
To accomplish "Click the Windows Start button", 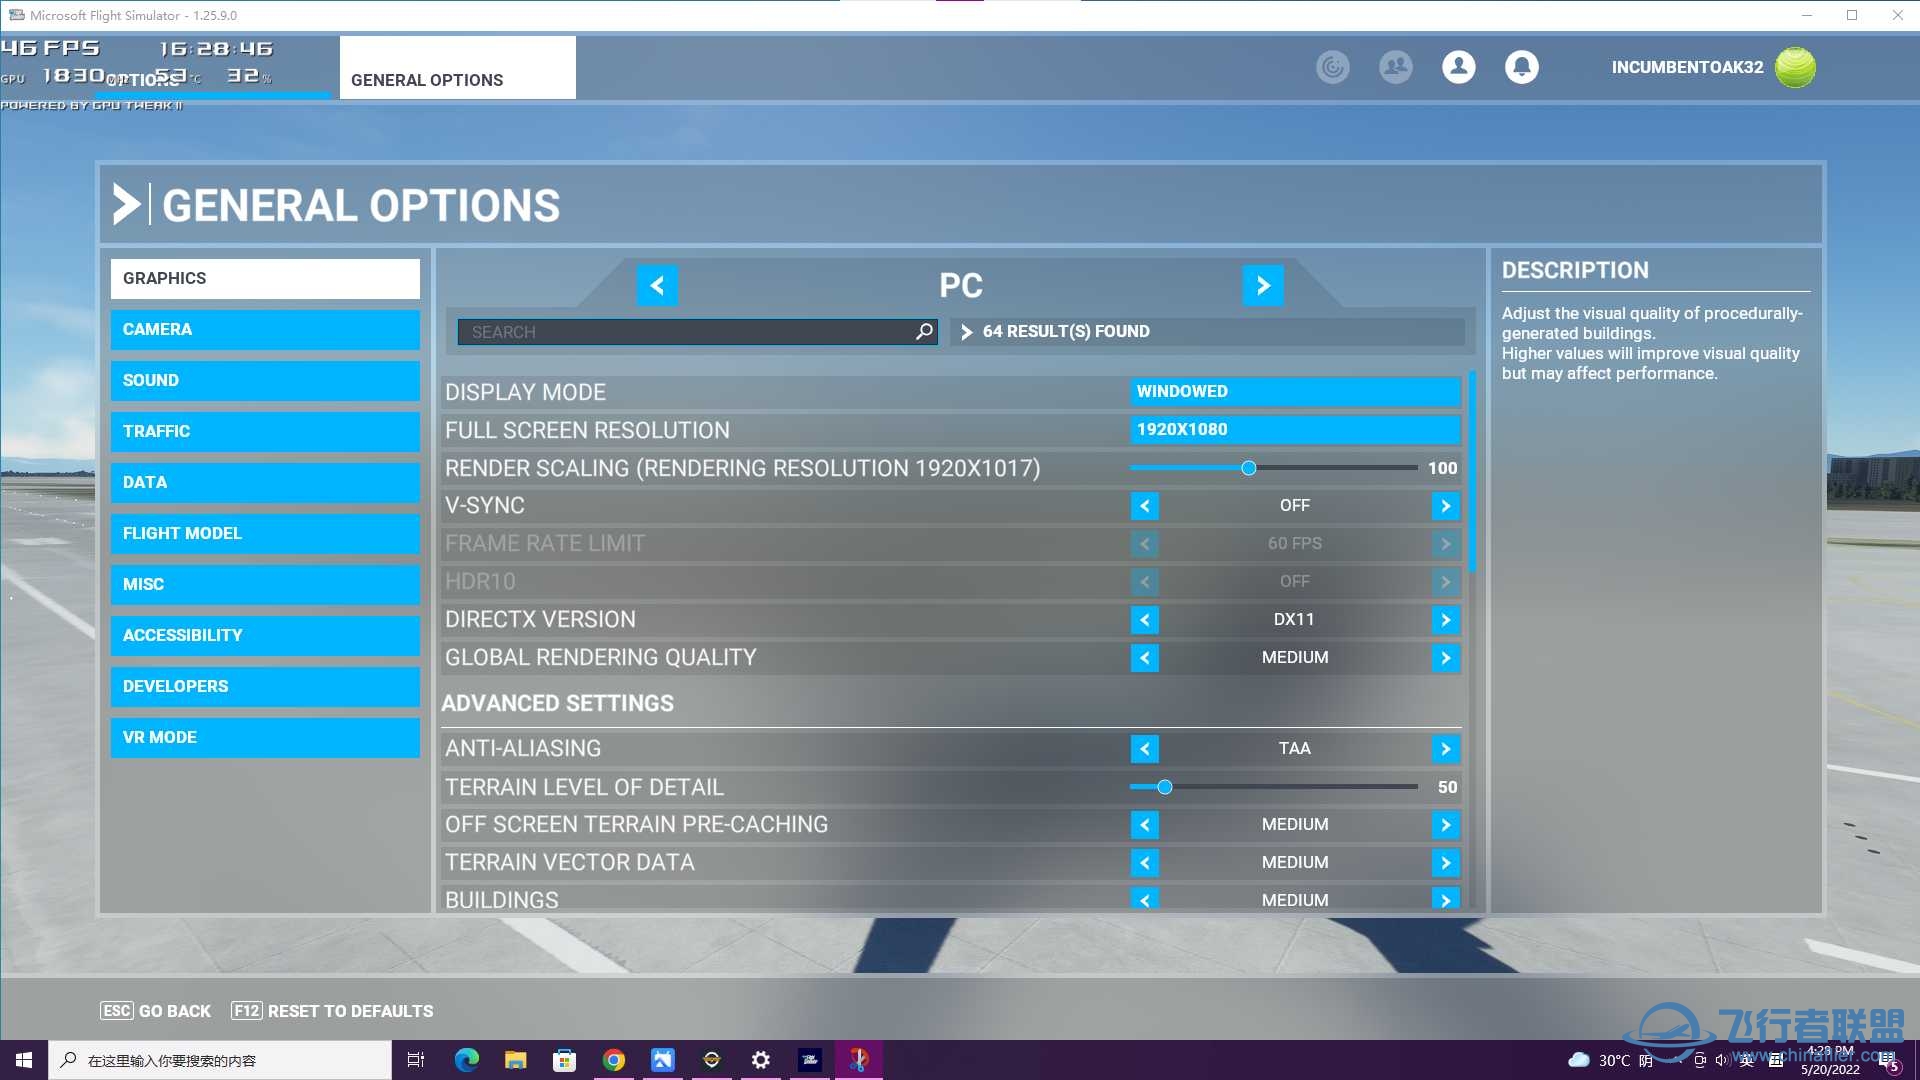I will pyautogui.click(x=24, y=1060).
